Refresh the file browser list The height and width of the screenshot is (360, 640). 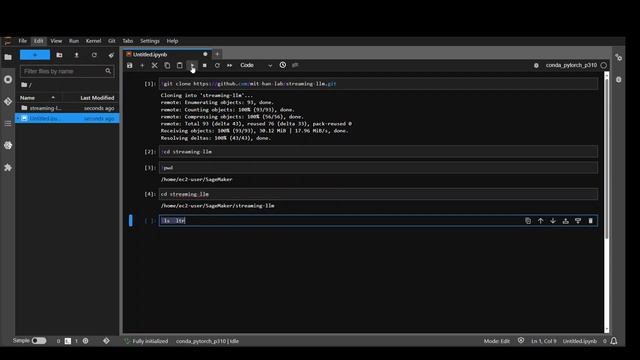pos(94,55)
